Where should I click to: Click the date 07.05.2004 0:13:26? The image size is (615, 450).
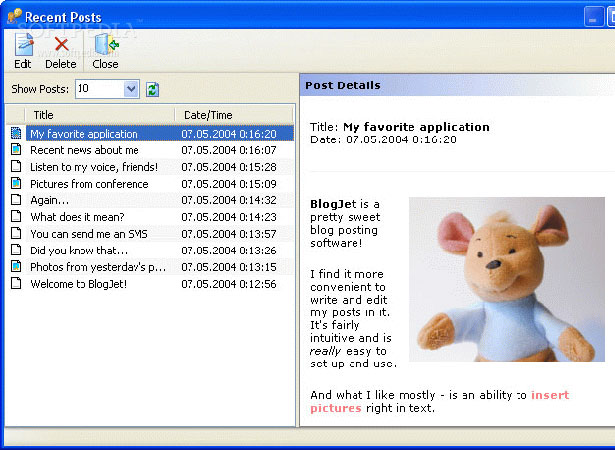coord(229,250)
